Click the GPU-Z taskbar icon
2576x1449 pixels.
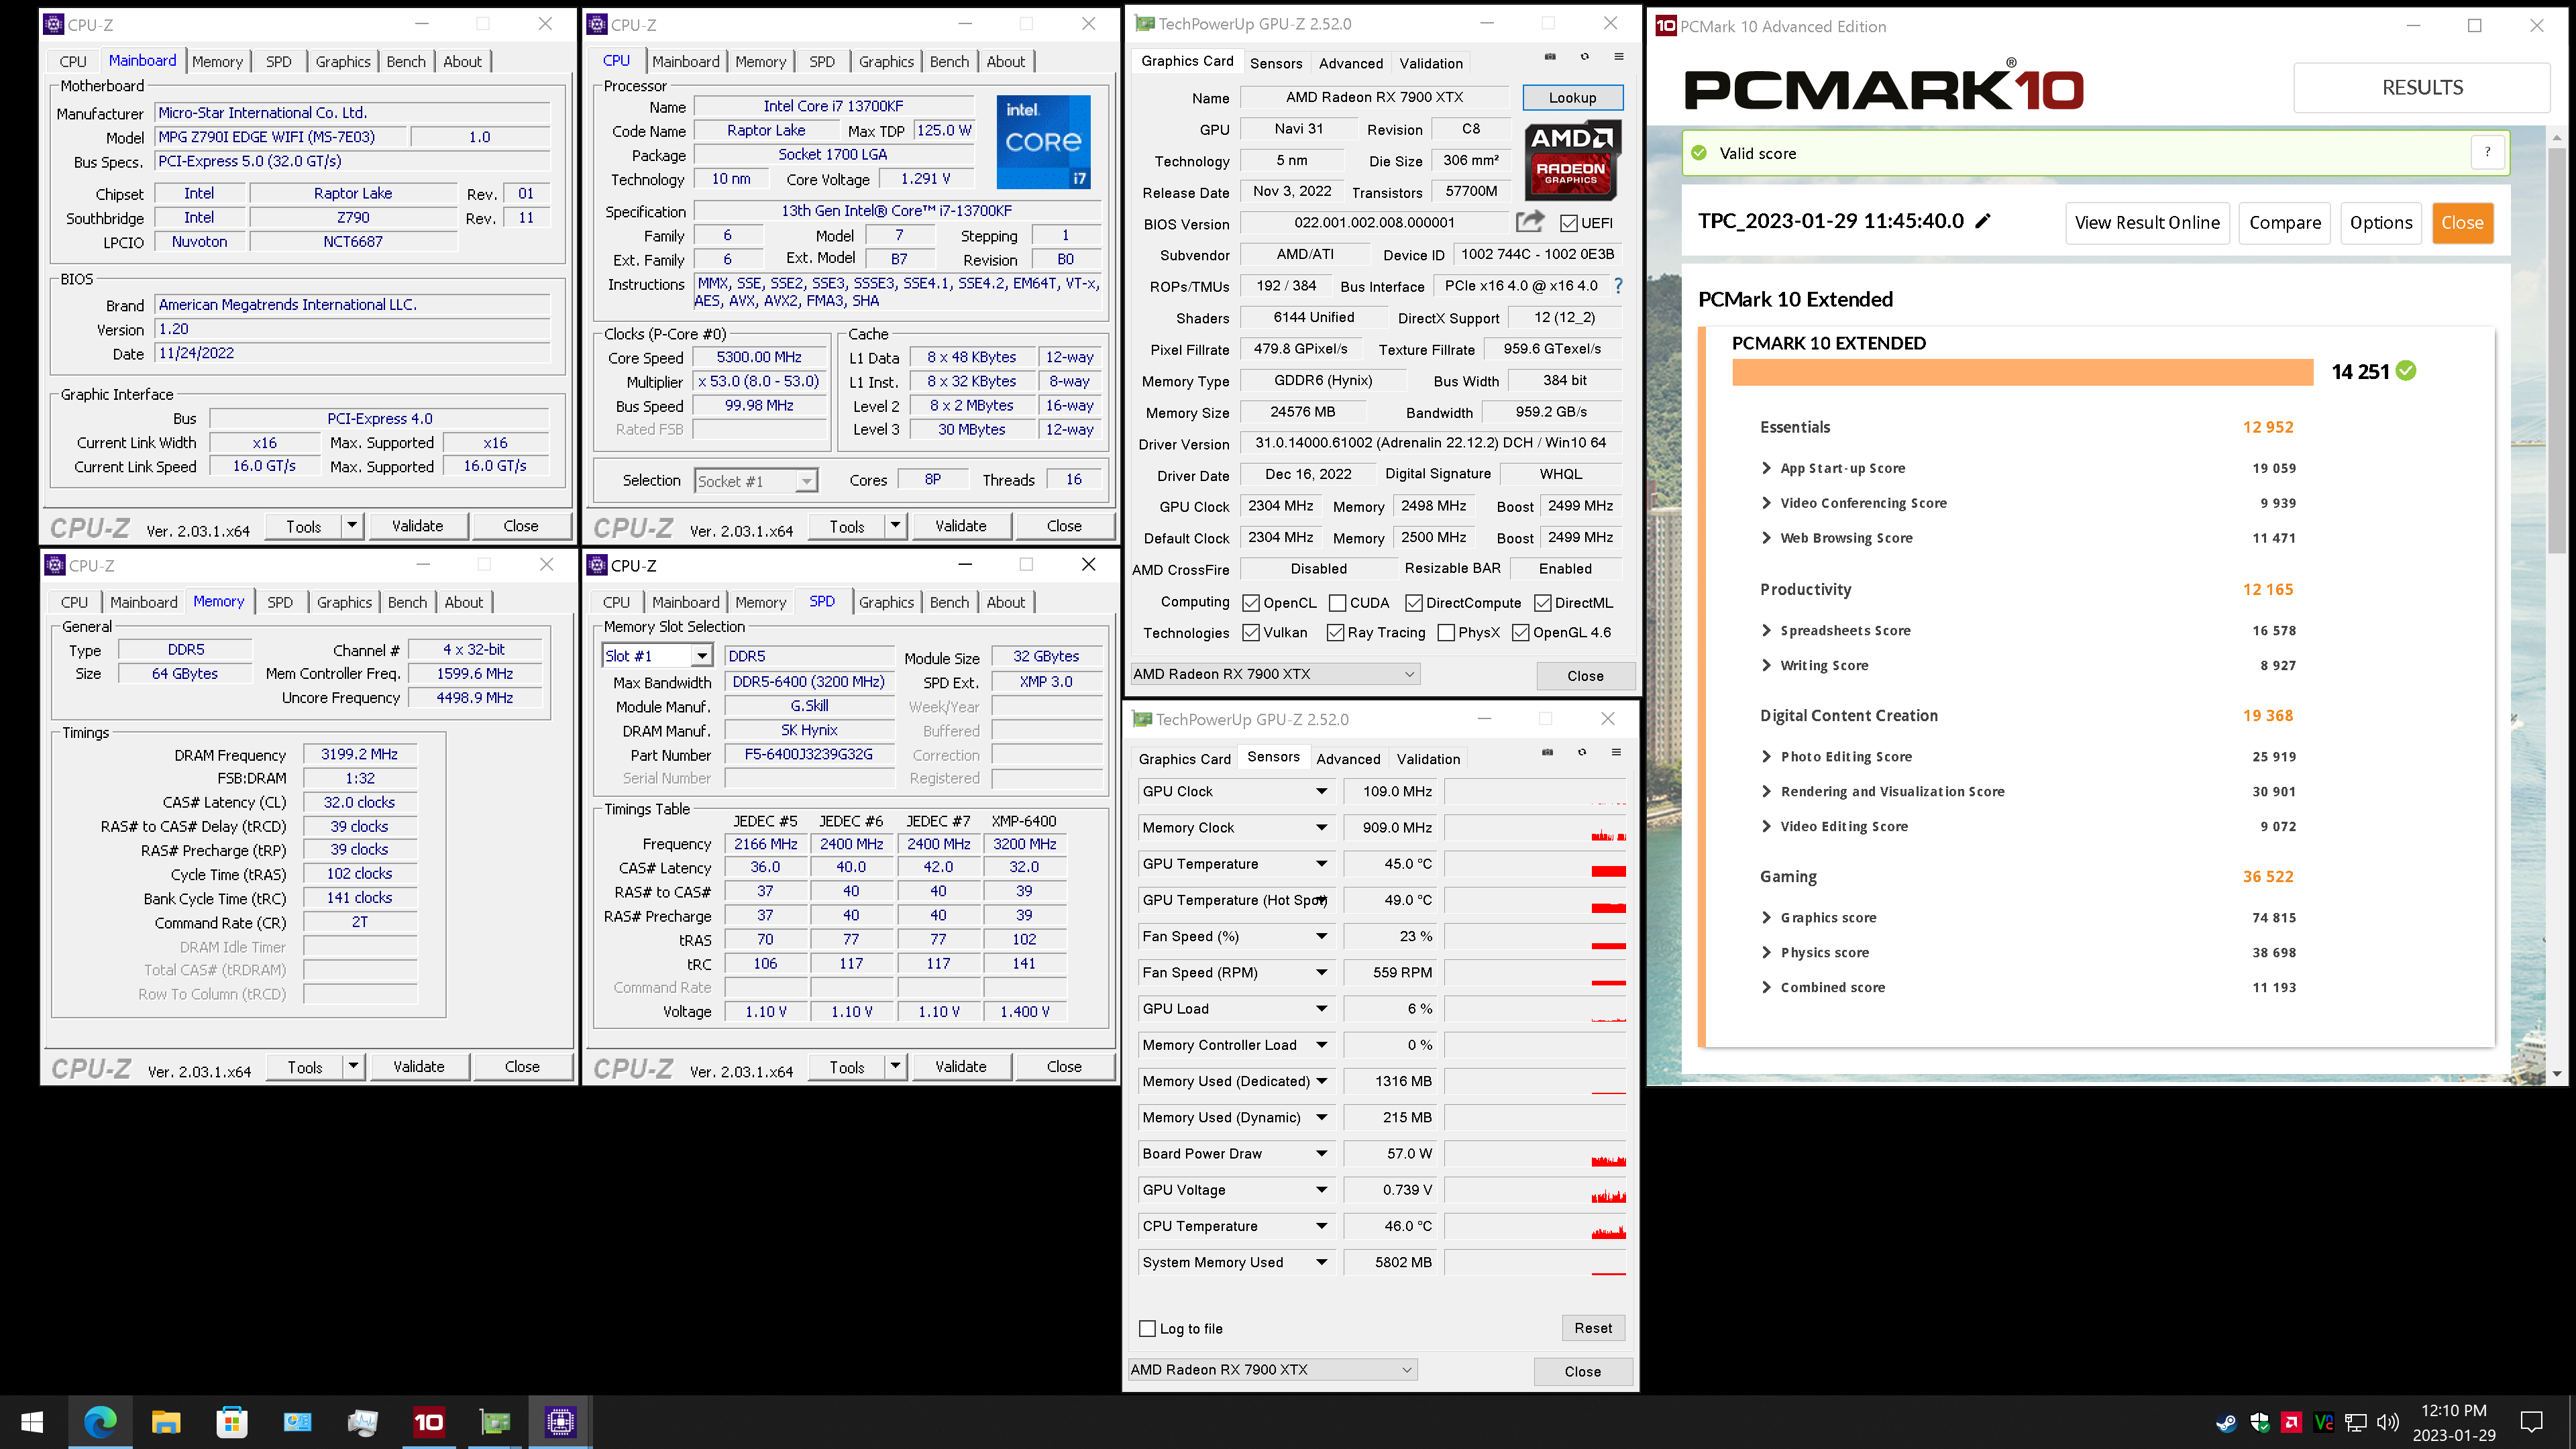(495, 1422)
